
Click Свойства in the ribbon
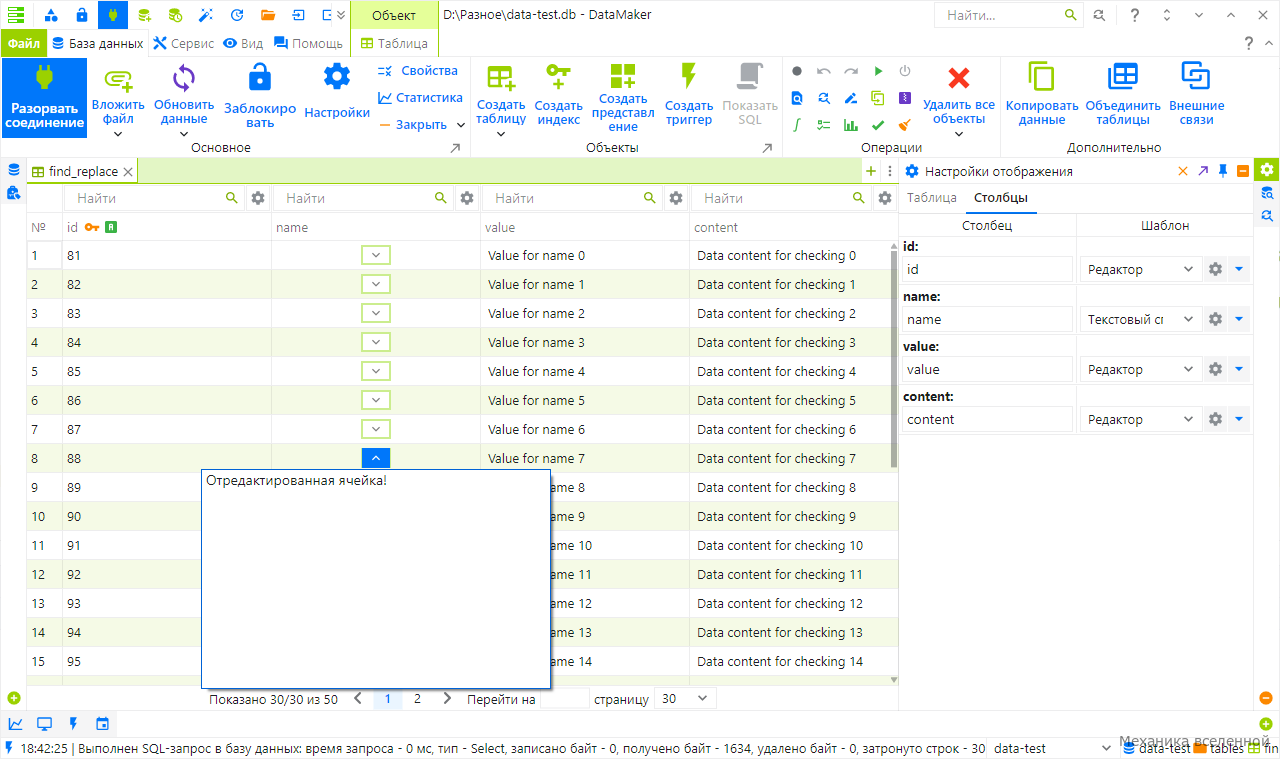[418, 71]
